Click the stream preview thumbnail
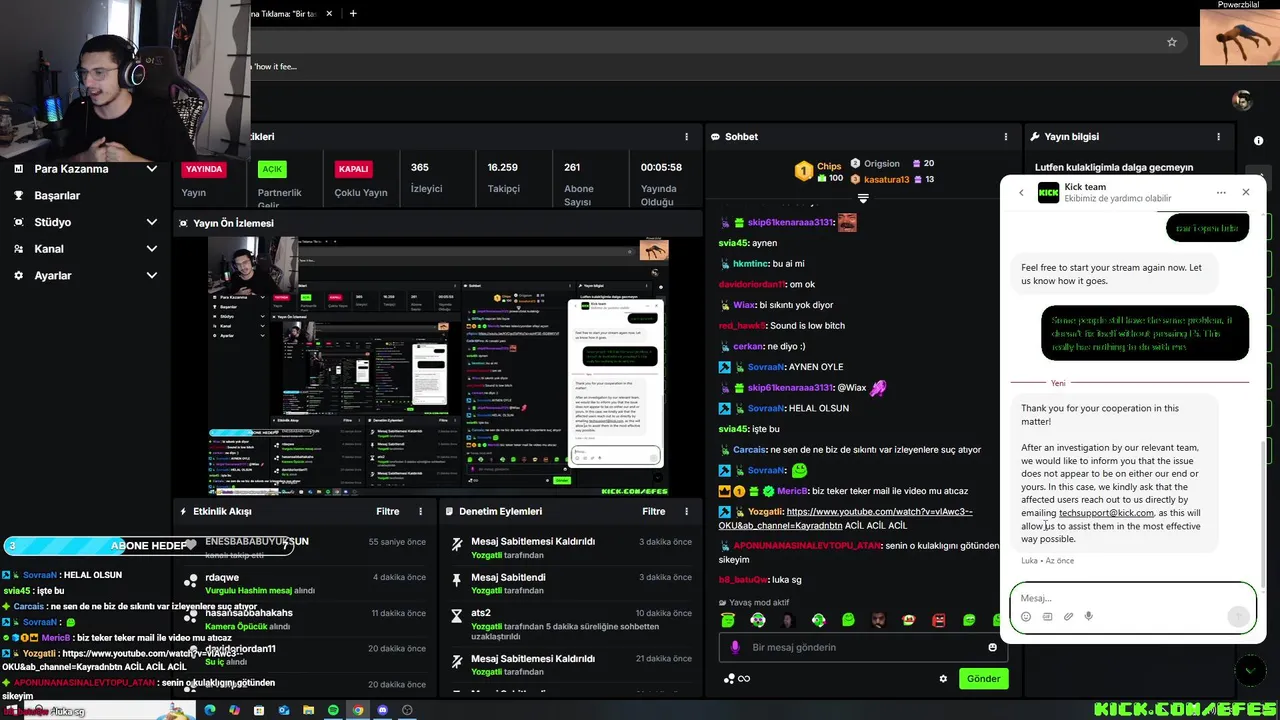This screenshot has width=1280, height=720. point(438,366)
